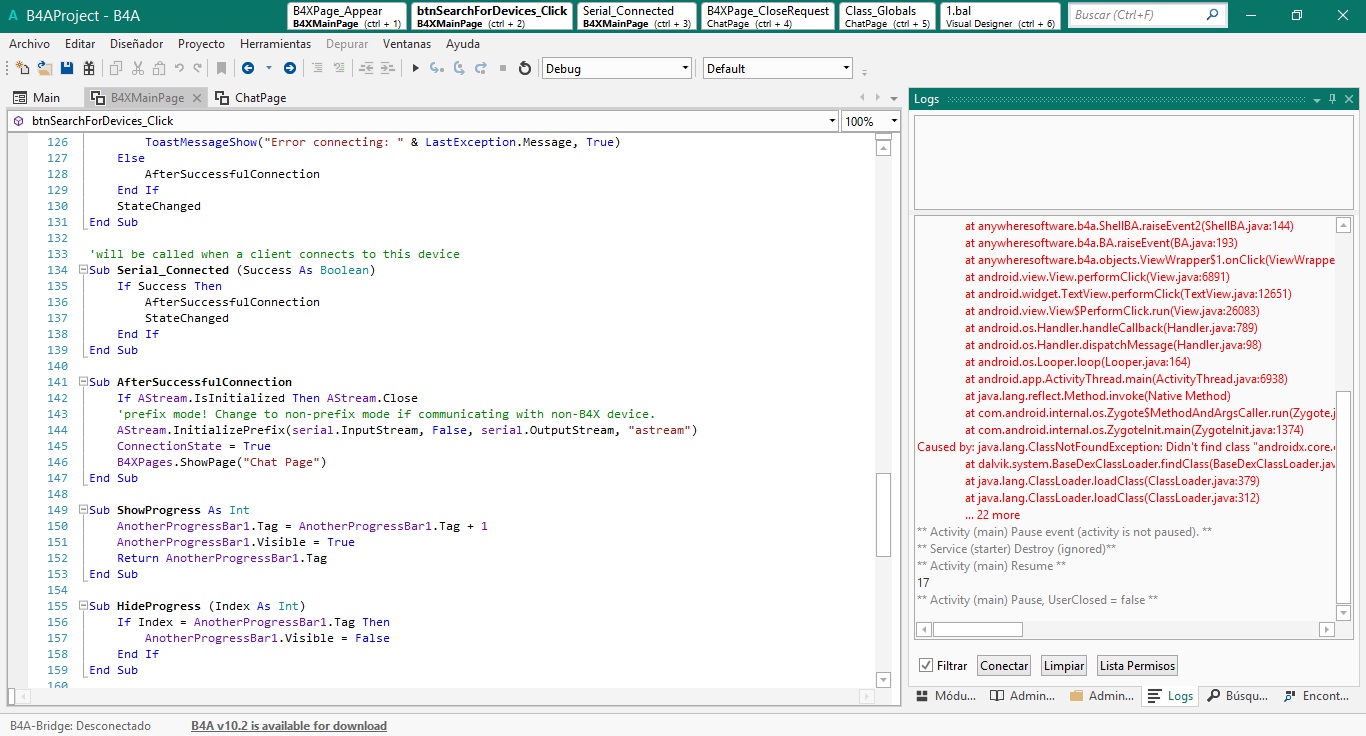Click the New file toolbar icon
The height and width of the screenshot is (736, 1366).
coord(22,68)
